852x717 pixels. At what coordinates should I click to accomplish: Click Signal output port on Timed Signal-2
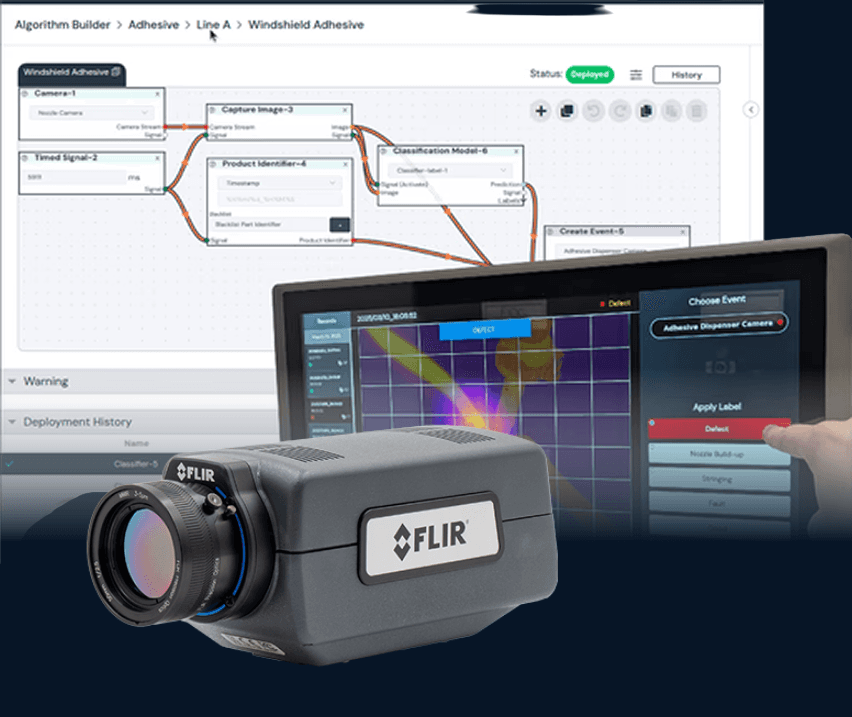[x=165, y=189]
